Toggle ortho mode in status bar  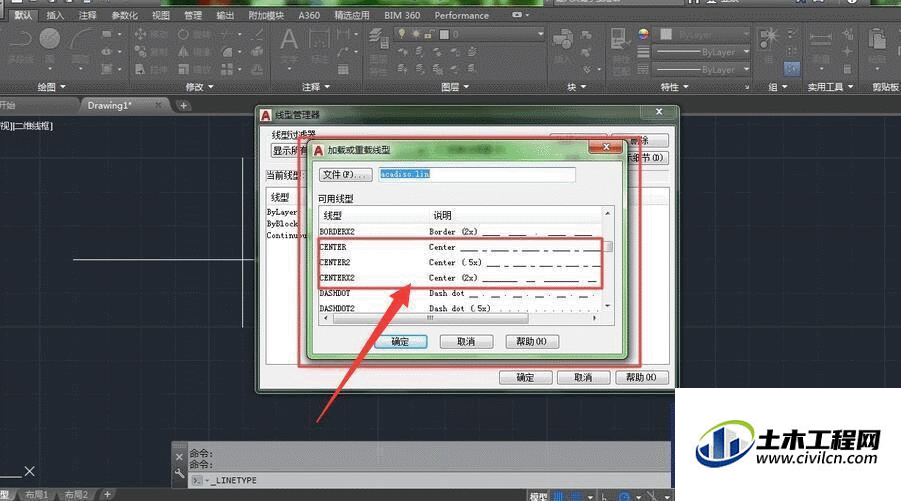coord(604,496)
